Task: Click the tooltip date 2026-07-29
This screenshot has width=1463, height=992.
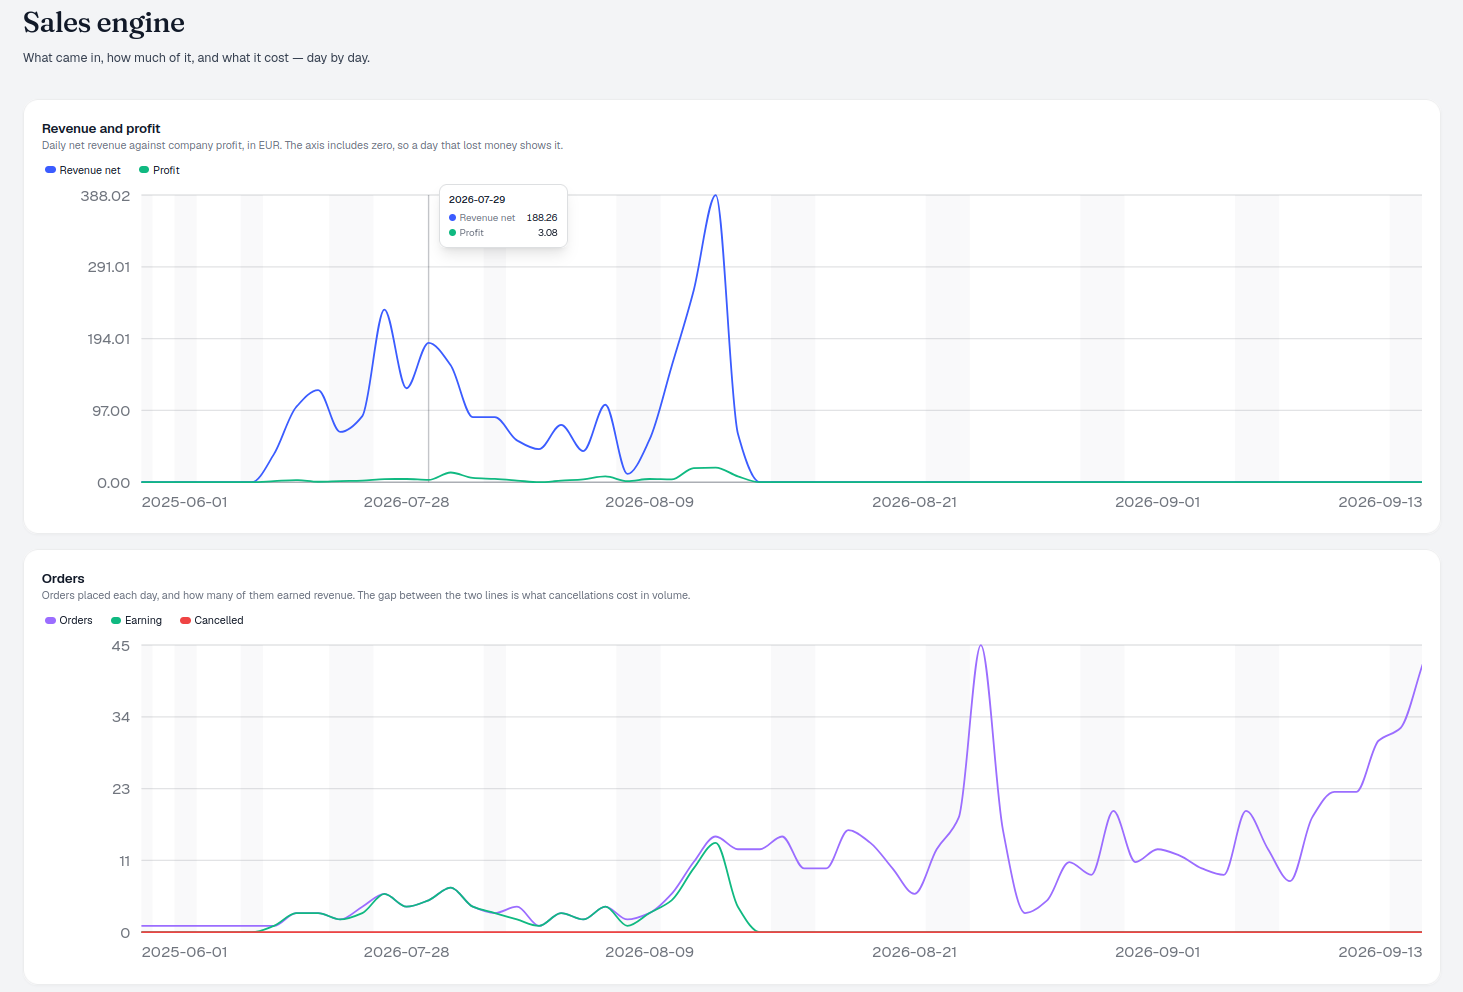Action: (477, 199)
